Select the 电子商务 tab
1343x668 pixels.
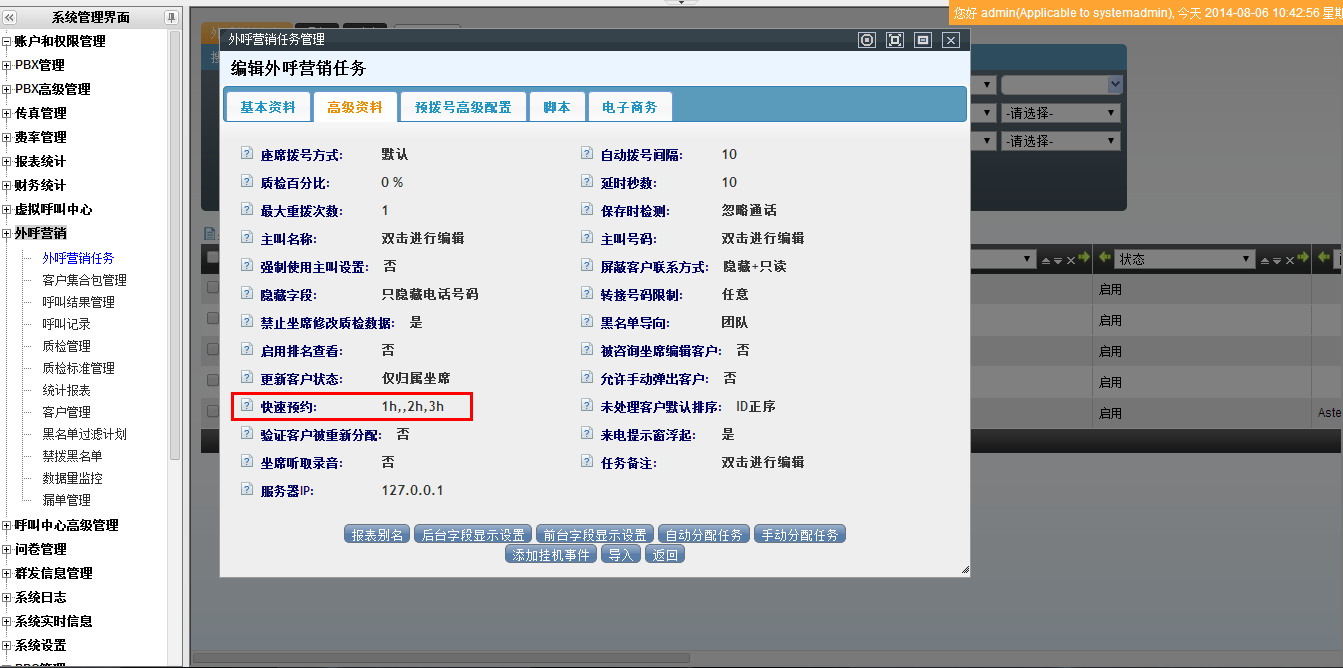tap(630, 107)
